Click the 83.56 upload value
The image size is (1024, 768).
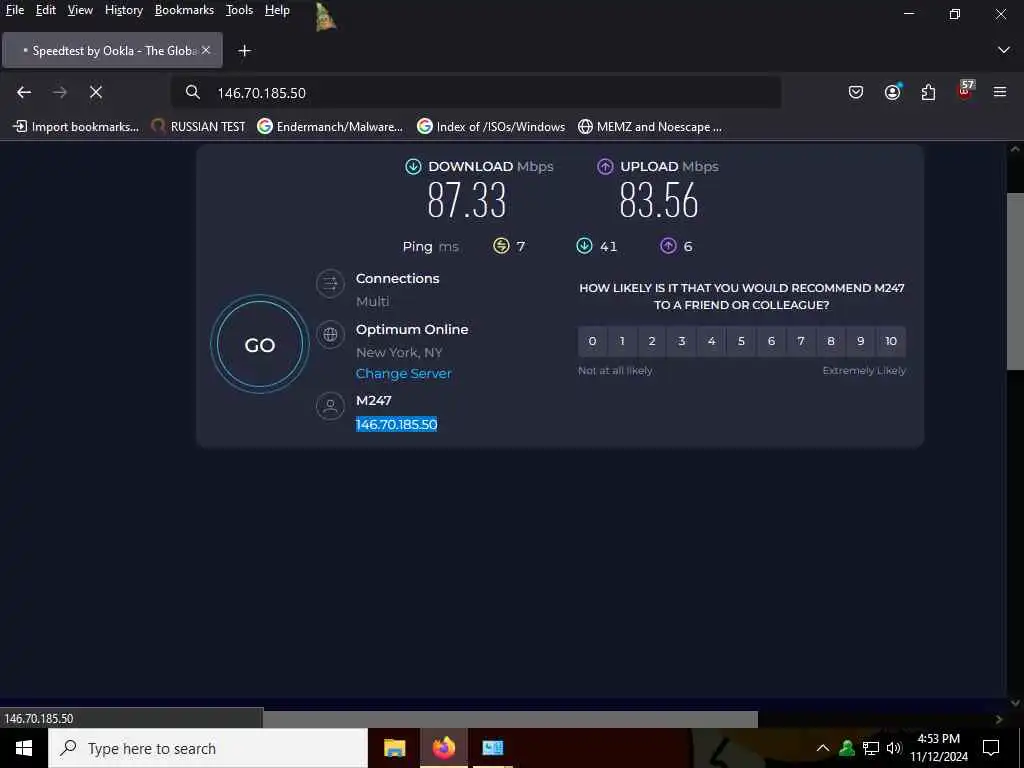[659, 200]
